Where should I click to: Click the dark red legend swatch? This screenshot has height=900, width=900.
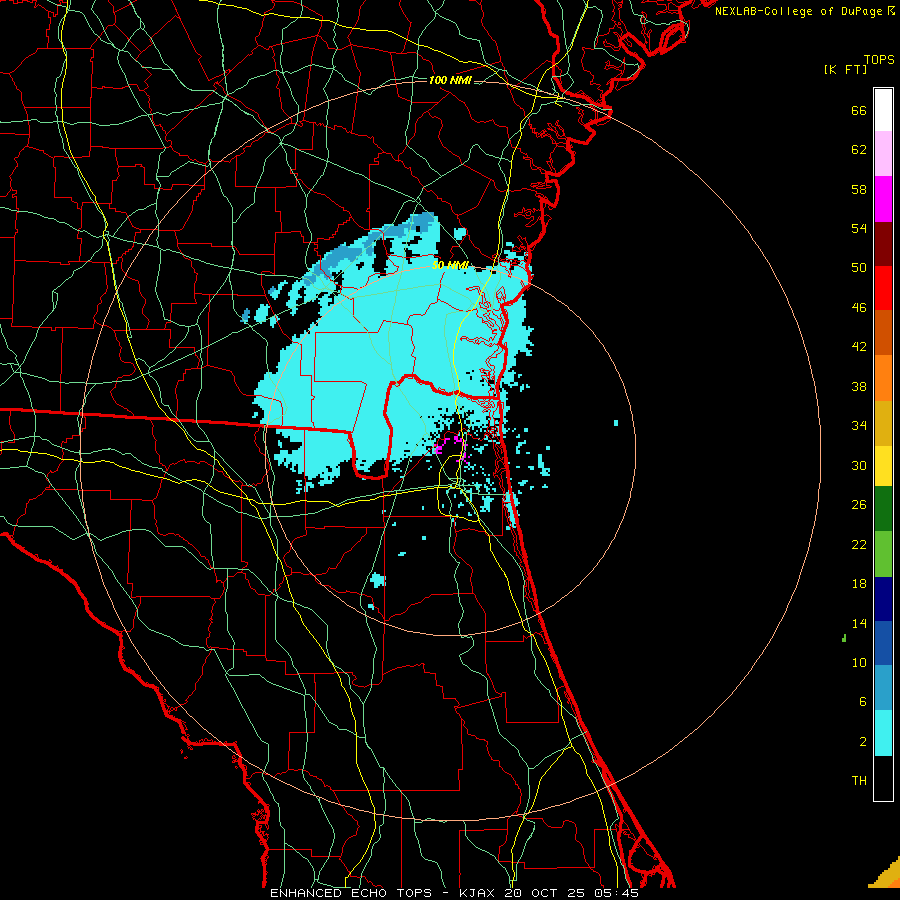tap(883, 244)
